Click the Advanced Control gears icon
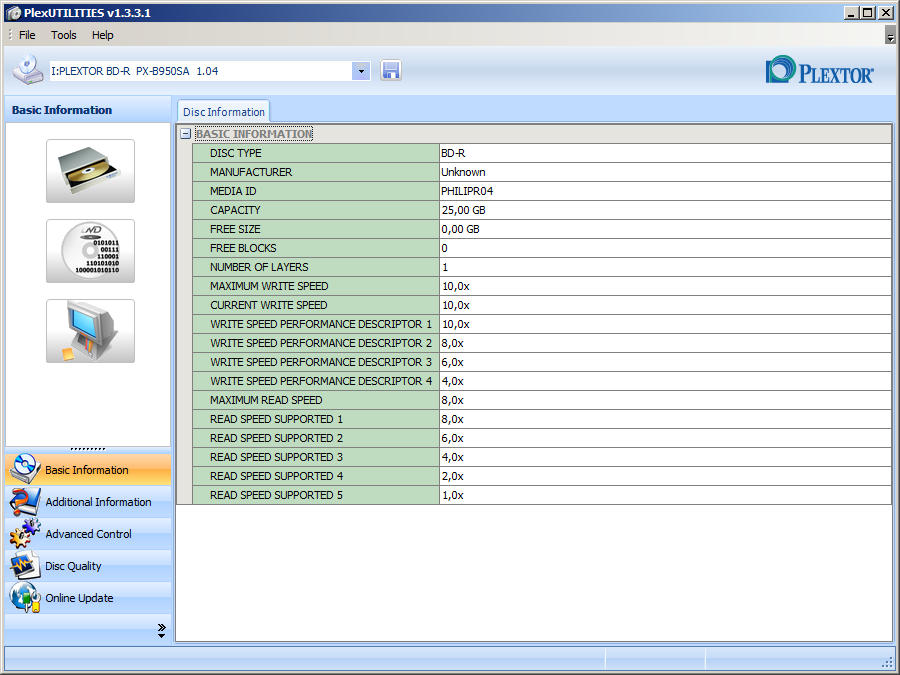 click(x=25, y=534)
